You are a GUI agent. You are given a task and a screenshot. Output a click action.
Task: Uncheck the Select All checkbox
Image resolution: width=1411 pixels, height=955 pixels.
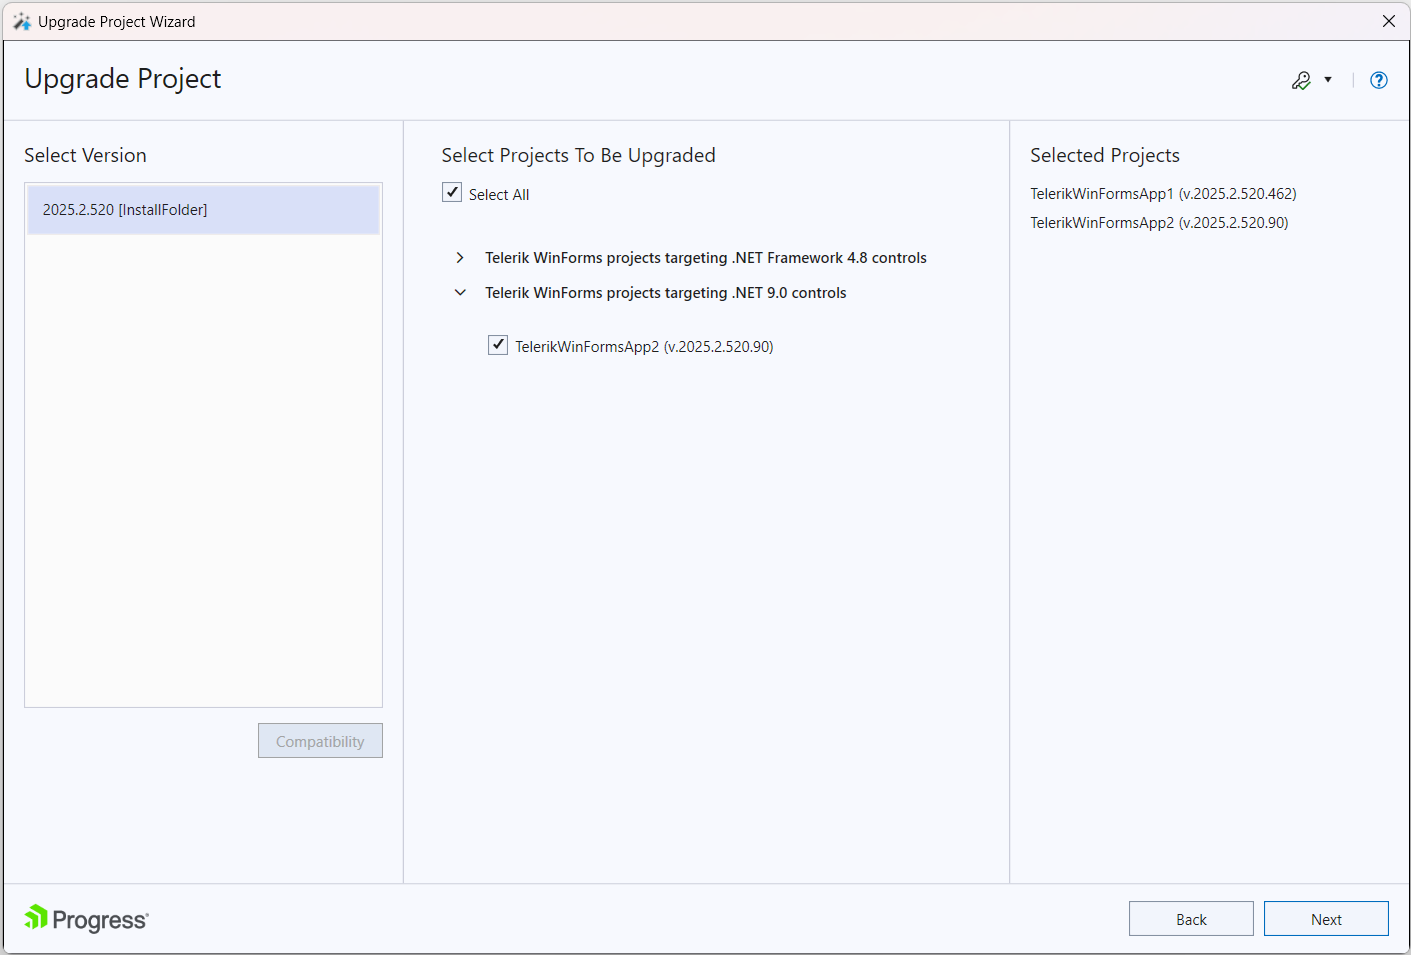pos(452,192)
